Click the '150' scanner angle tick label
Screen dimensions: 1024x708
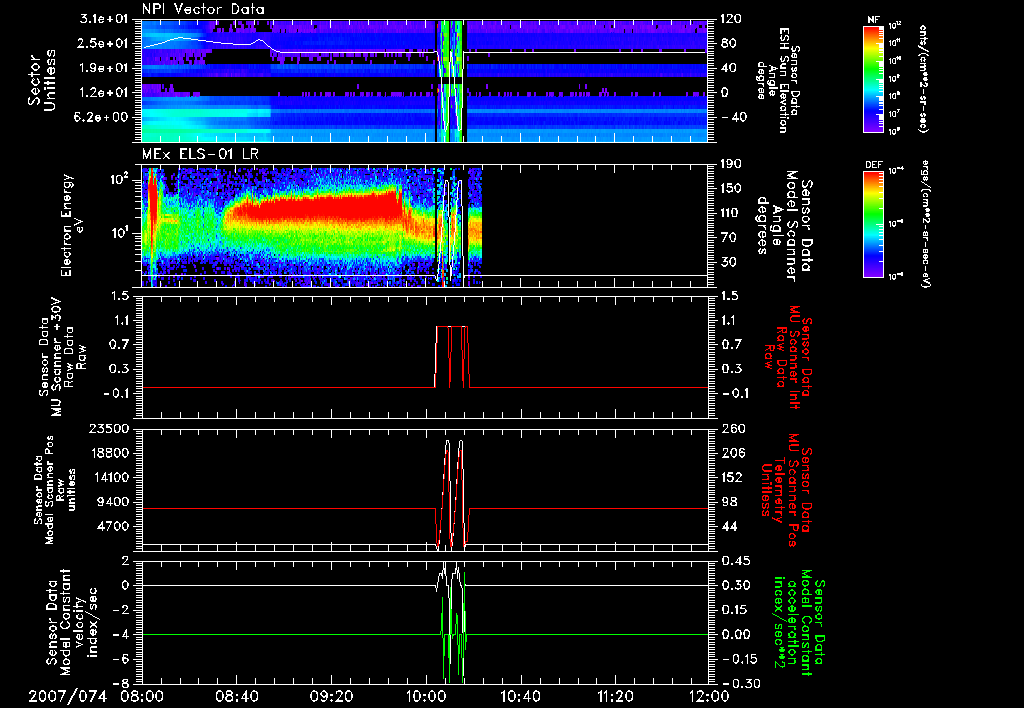731,188
